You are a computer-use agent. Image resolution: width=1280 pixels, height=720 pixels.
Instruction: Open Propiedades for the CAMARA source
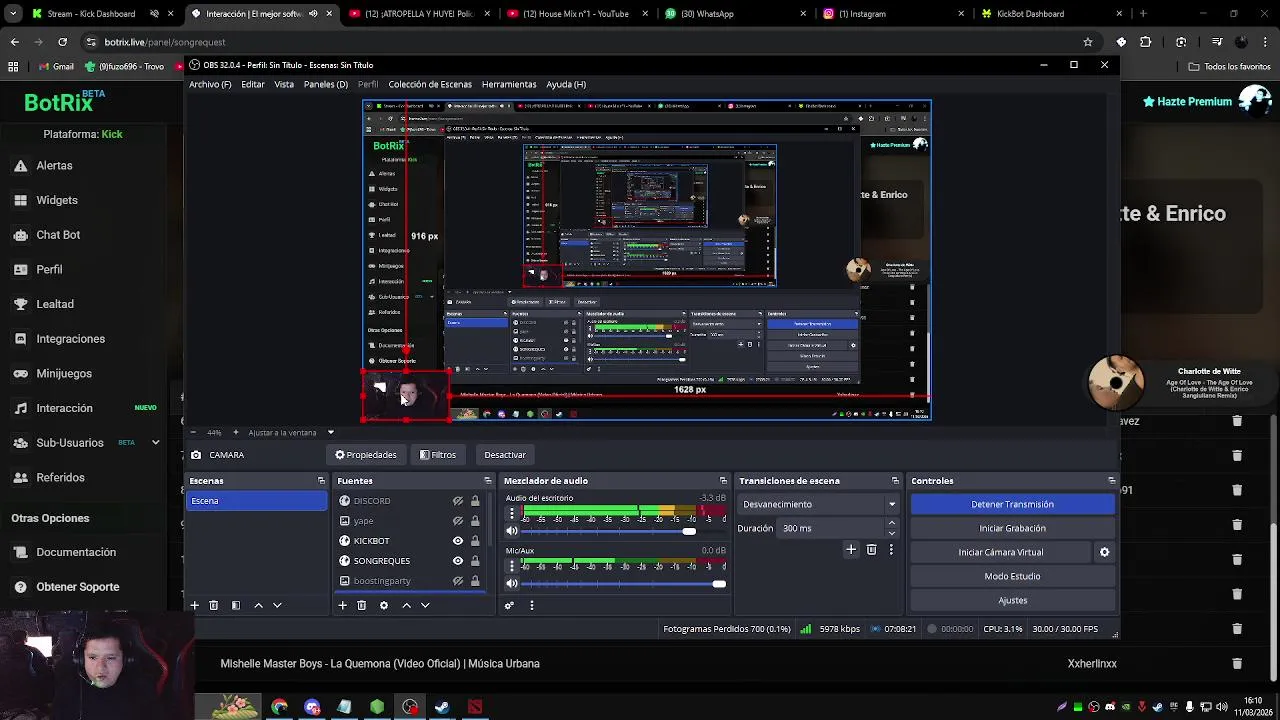click(x=365, y=455)
